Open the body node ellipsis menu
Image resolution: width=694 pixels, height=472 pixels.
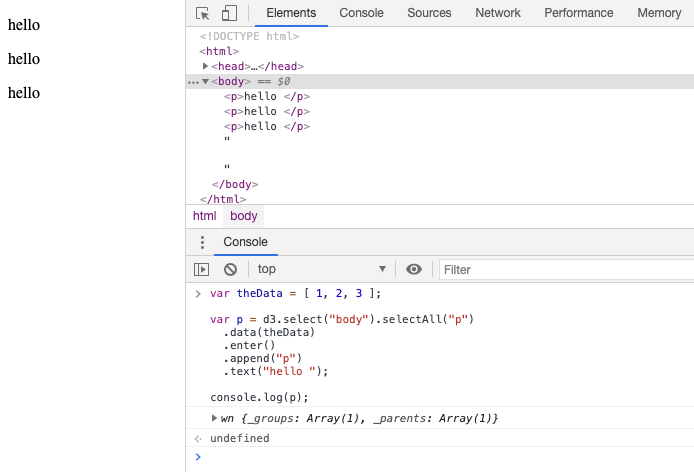click(193, 82)
